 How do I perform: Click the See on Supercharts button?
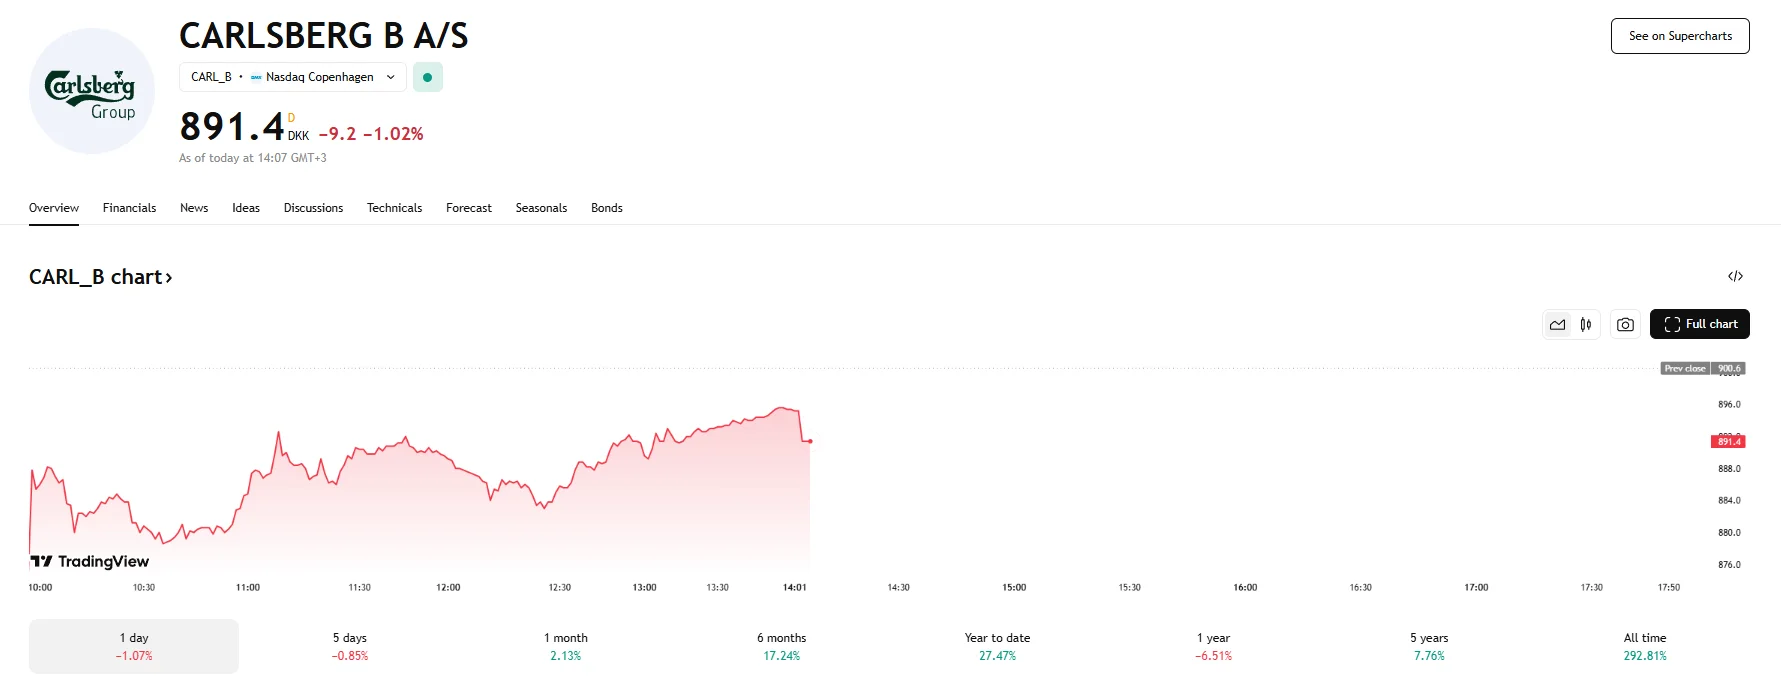point(1680,36)
